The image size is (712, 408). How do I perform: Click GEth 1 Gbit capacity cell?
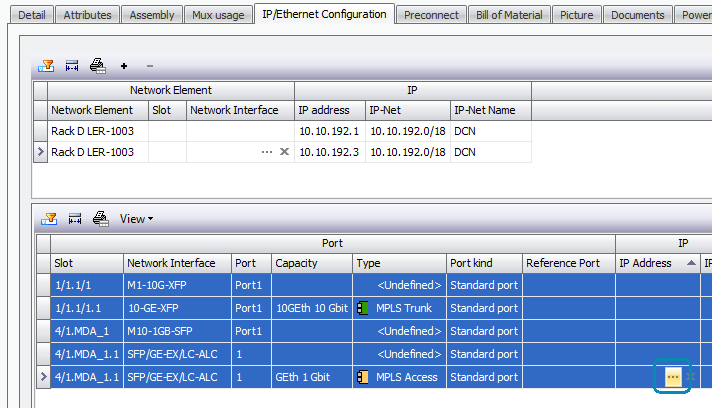click(312, 377)
